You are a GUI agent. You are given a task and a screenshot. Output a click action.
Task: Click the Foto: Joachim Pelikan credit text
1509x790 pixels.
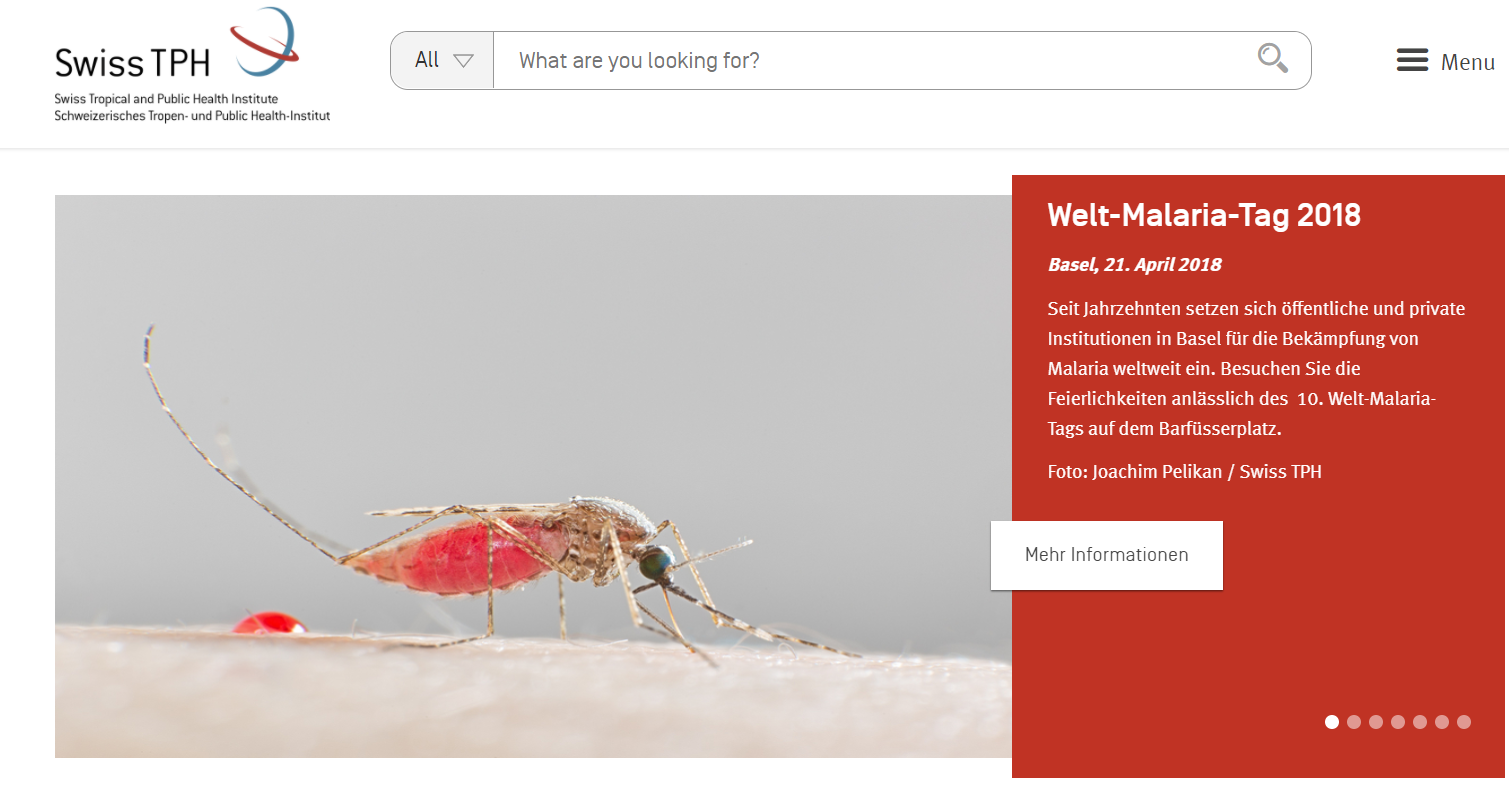1185,471
